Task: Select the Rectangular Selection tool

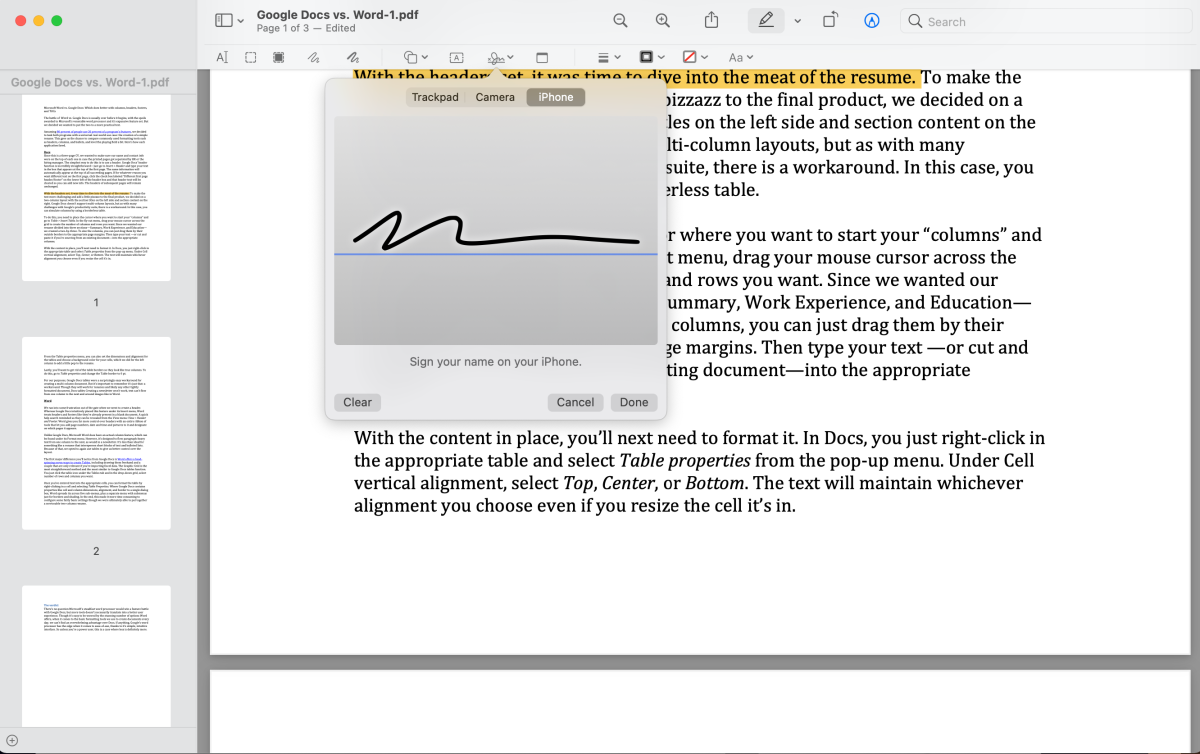Action: [249, 57]
